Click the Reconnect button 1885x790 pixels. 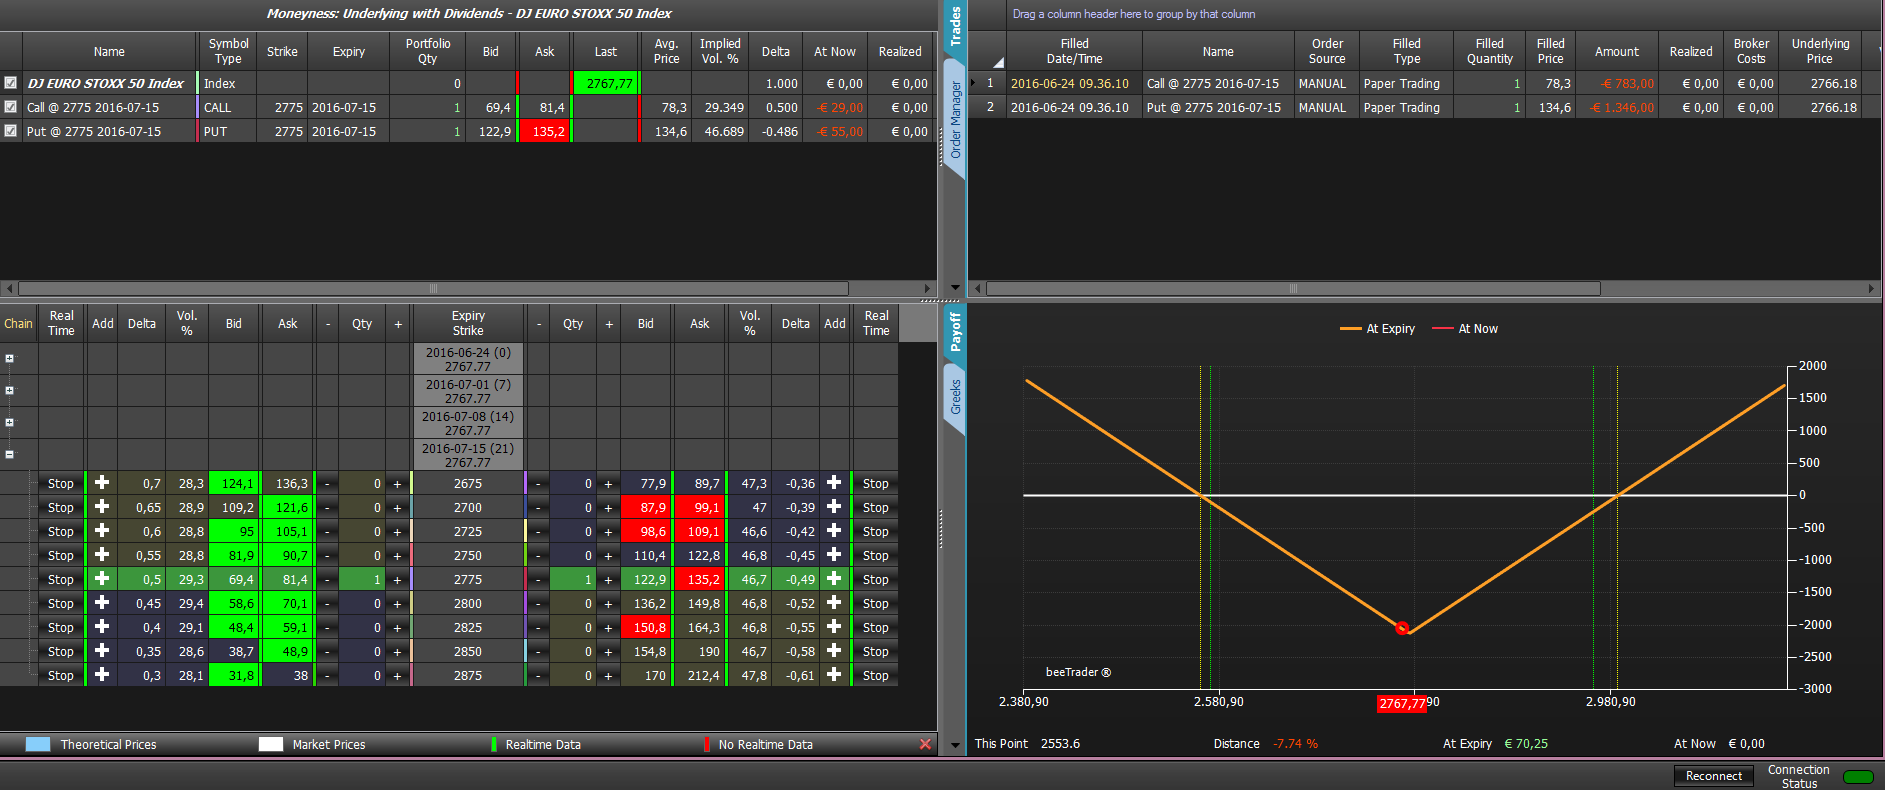[x=1714, y=776]
